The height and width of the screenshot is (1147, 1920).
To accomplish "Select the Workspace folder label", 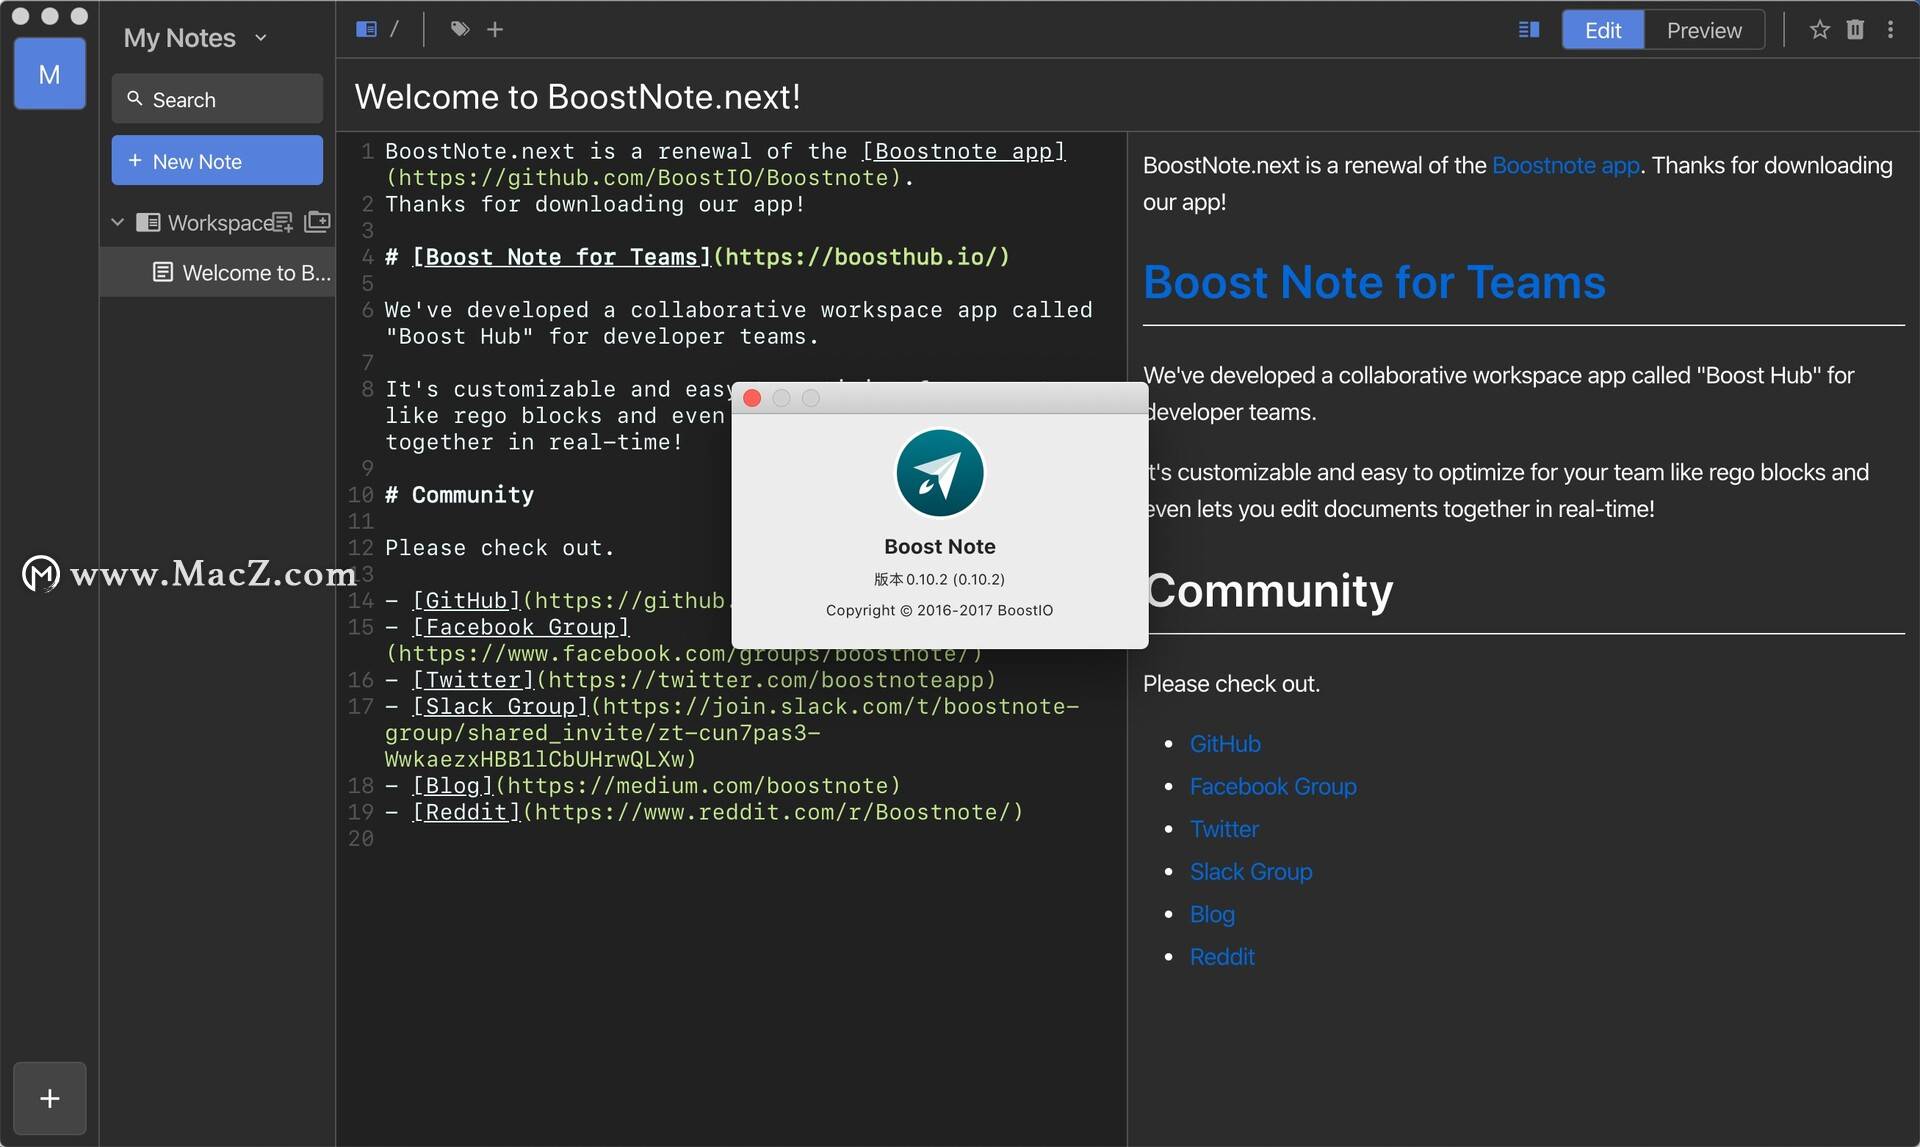I will (219, 222).
